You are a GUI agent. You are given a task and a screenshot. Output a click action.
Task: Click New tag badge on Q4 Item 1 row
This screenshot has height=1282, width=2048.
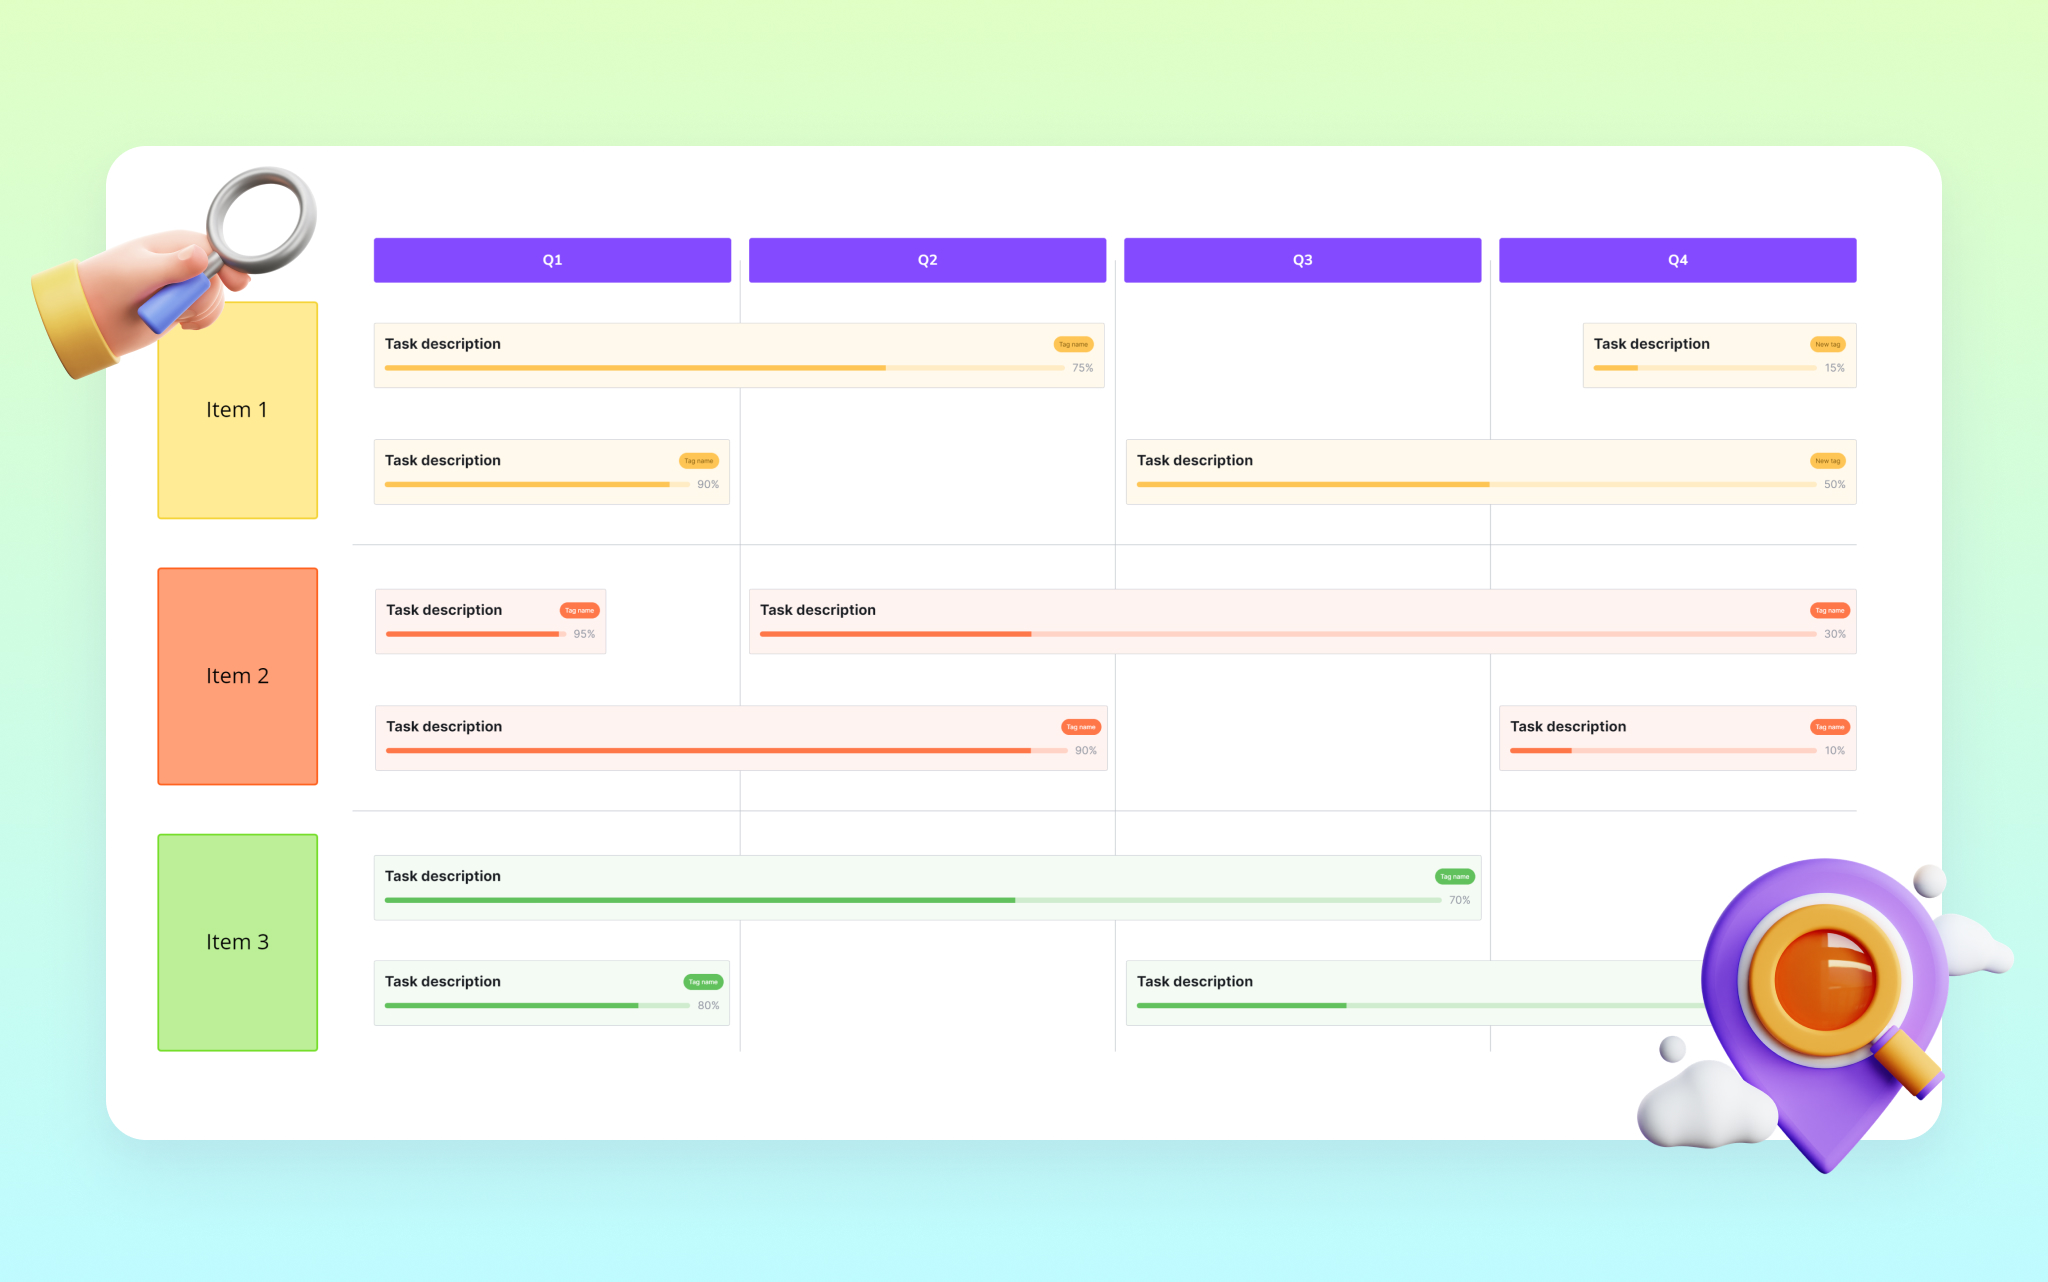coord(1828,341)
